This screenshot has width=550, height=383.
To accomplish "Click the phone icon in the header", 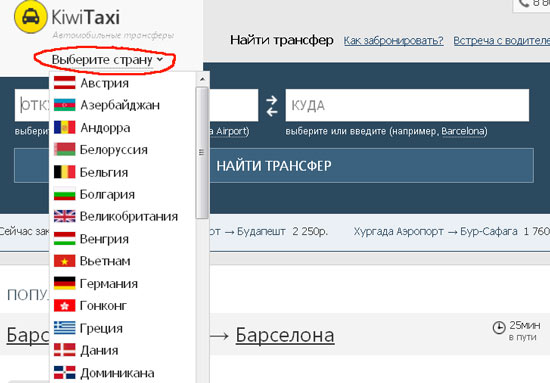I will (524, 3).
